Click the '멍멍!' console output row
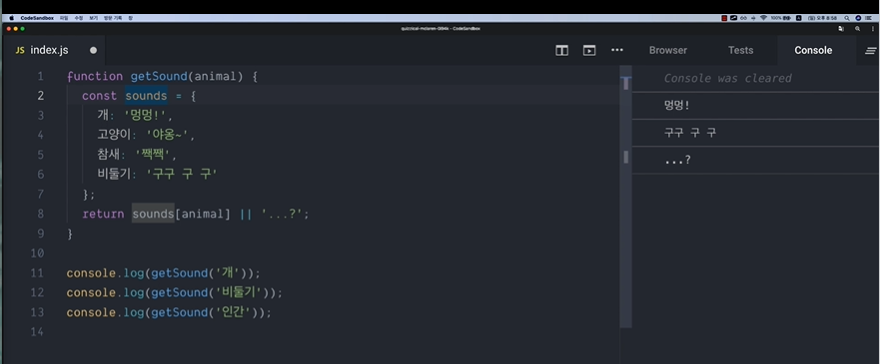 point(755,105)
